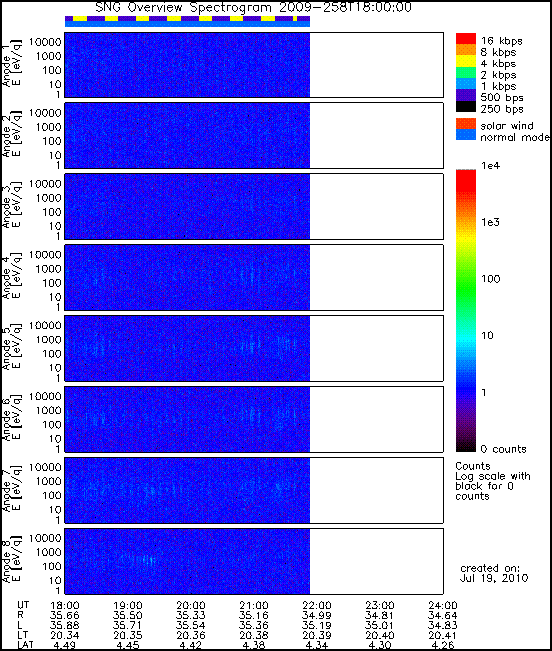Click the 'created on: Jul 19, 2010' note

(x=494, y=573)
